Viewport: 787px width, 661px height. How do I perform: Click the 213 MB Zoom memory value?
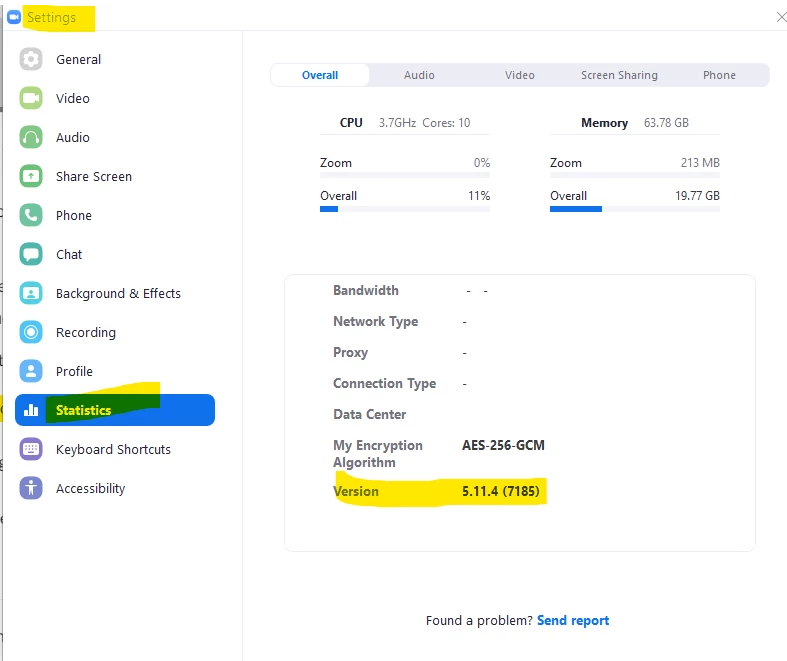point(700,163)
